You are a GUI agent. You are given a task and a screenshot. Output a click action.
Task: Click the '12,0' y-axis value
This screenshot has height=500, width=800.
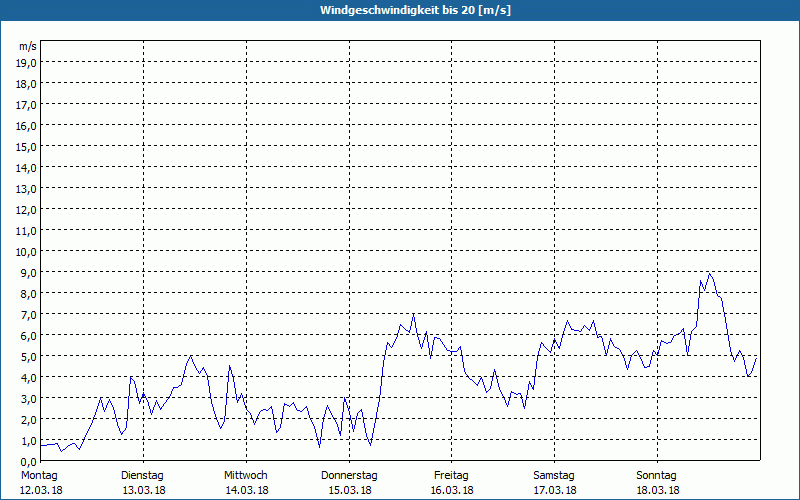pos(27,210)
